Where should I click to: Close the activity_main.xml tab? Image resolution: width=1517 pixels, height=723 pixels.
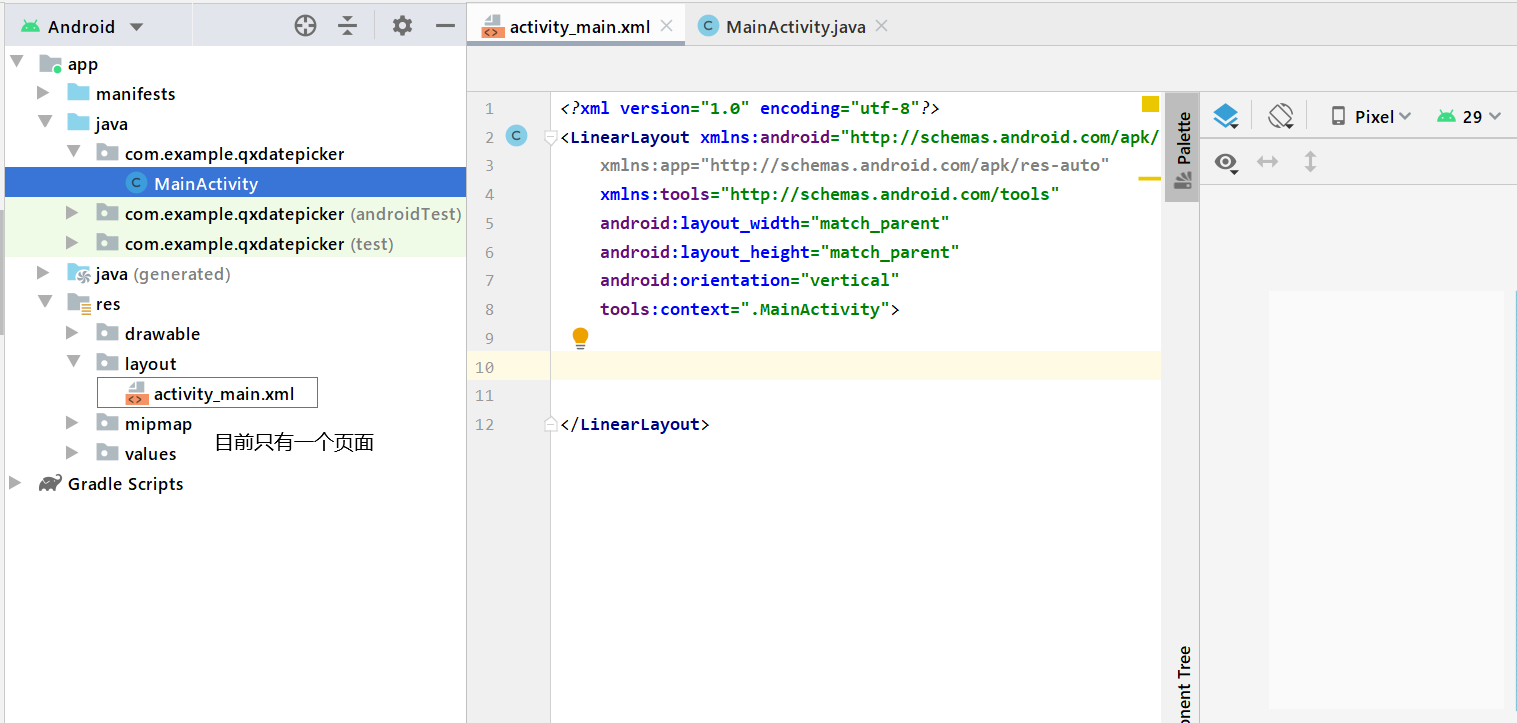[x=667, y=26]
